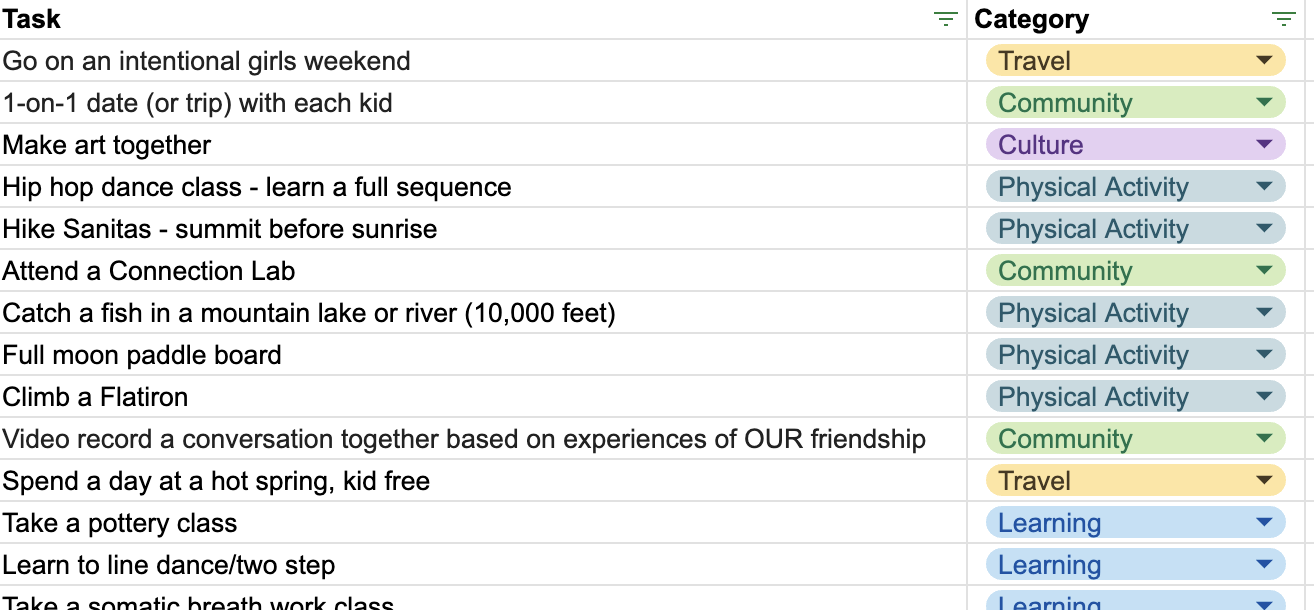Select the 'Make art together' cell
Image resolution: width=1314 pixels, height=610 pixels.
coord(483,145)
